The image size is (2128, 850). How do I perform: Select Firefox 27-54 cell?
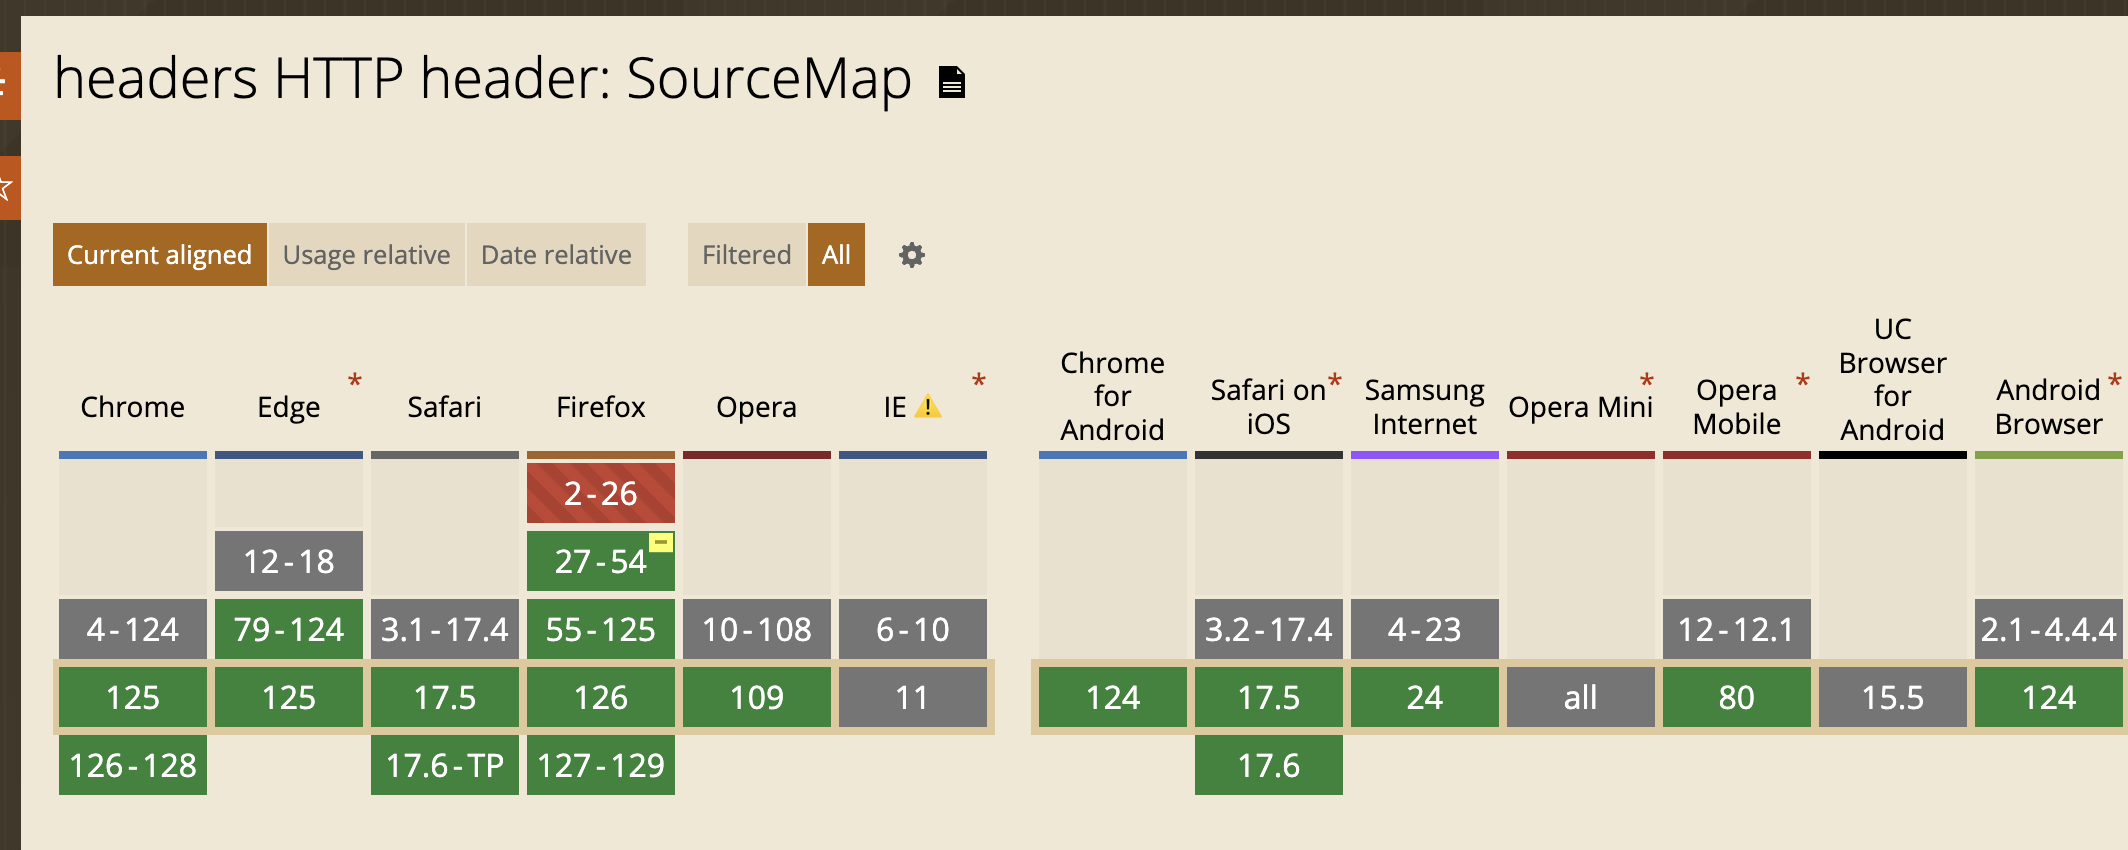pyautogui.click(x=601, y=561)
